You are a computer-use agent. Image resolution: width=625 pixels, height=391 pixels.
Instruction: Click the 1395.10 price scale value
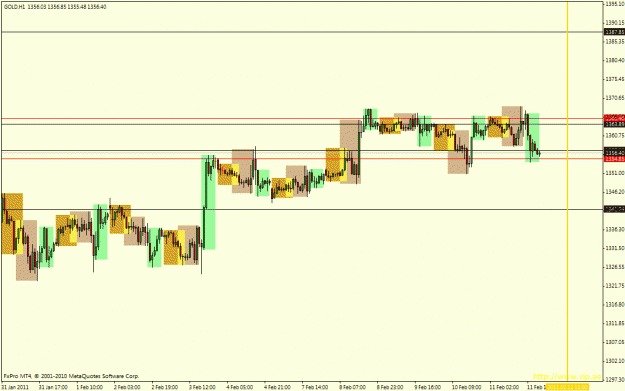615,4
